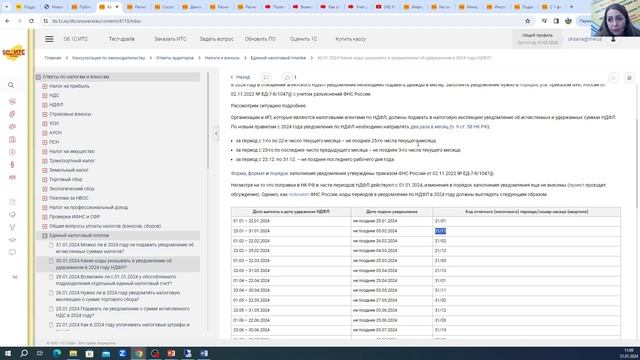Expand the 'НДС' tree node
This screenshot has height=360, width=640.
coord(45,96)
